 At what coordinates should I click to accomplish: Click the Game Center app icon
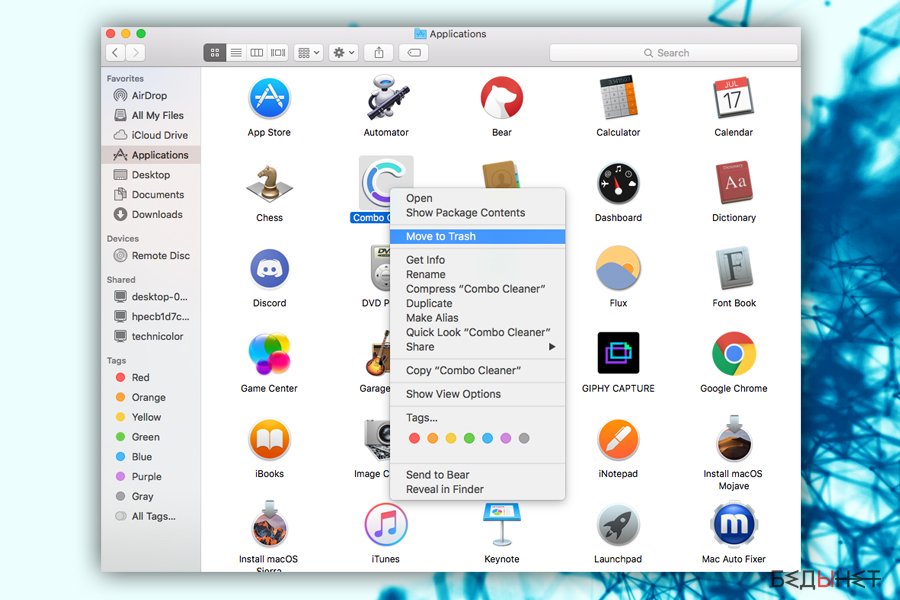coord(269,354)
